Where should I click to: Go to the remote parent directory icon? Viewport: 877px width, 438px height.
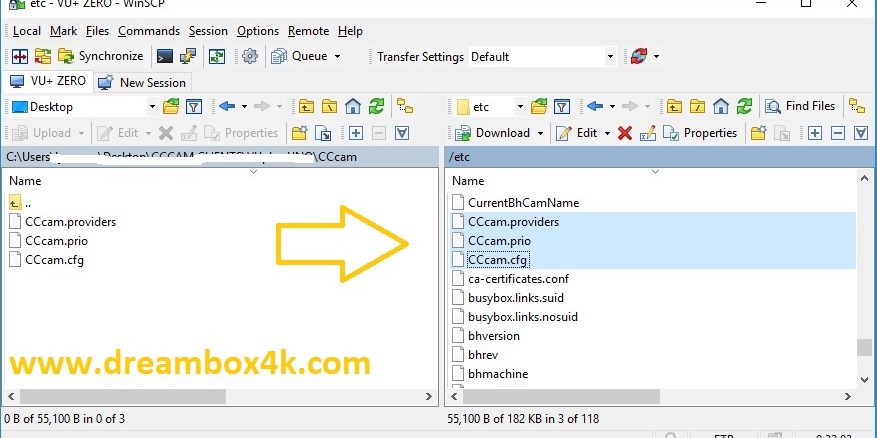[x=674, y=106]
